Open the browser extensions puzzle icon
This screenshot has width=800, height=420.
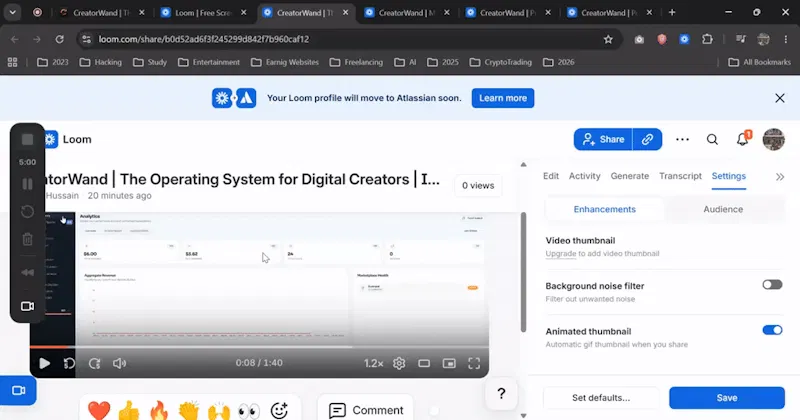(707, 39)
